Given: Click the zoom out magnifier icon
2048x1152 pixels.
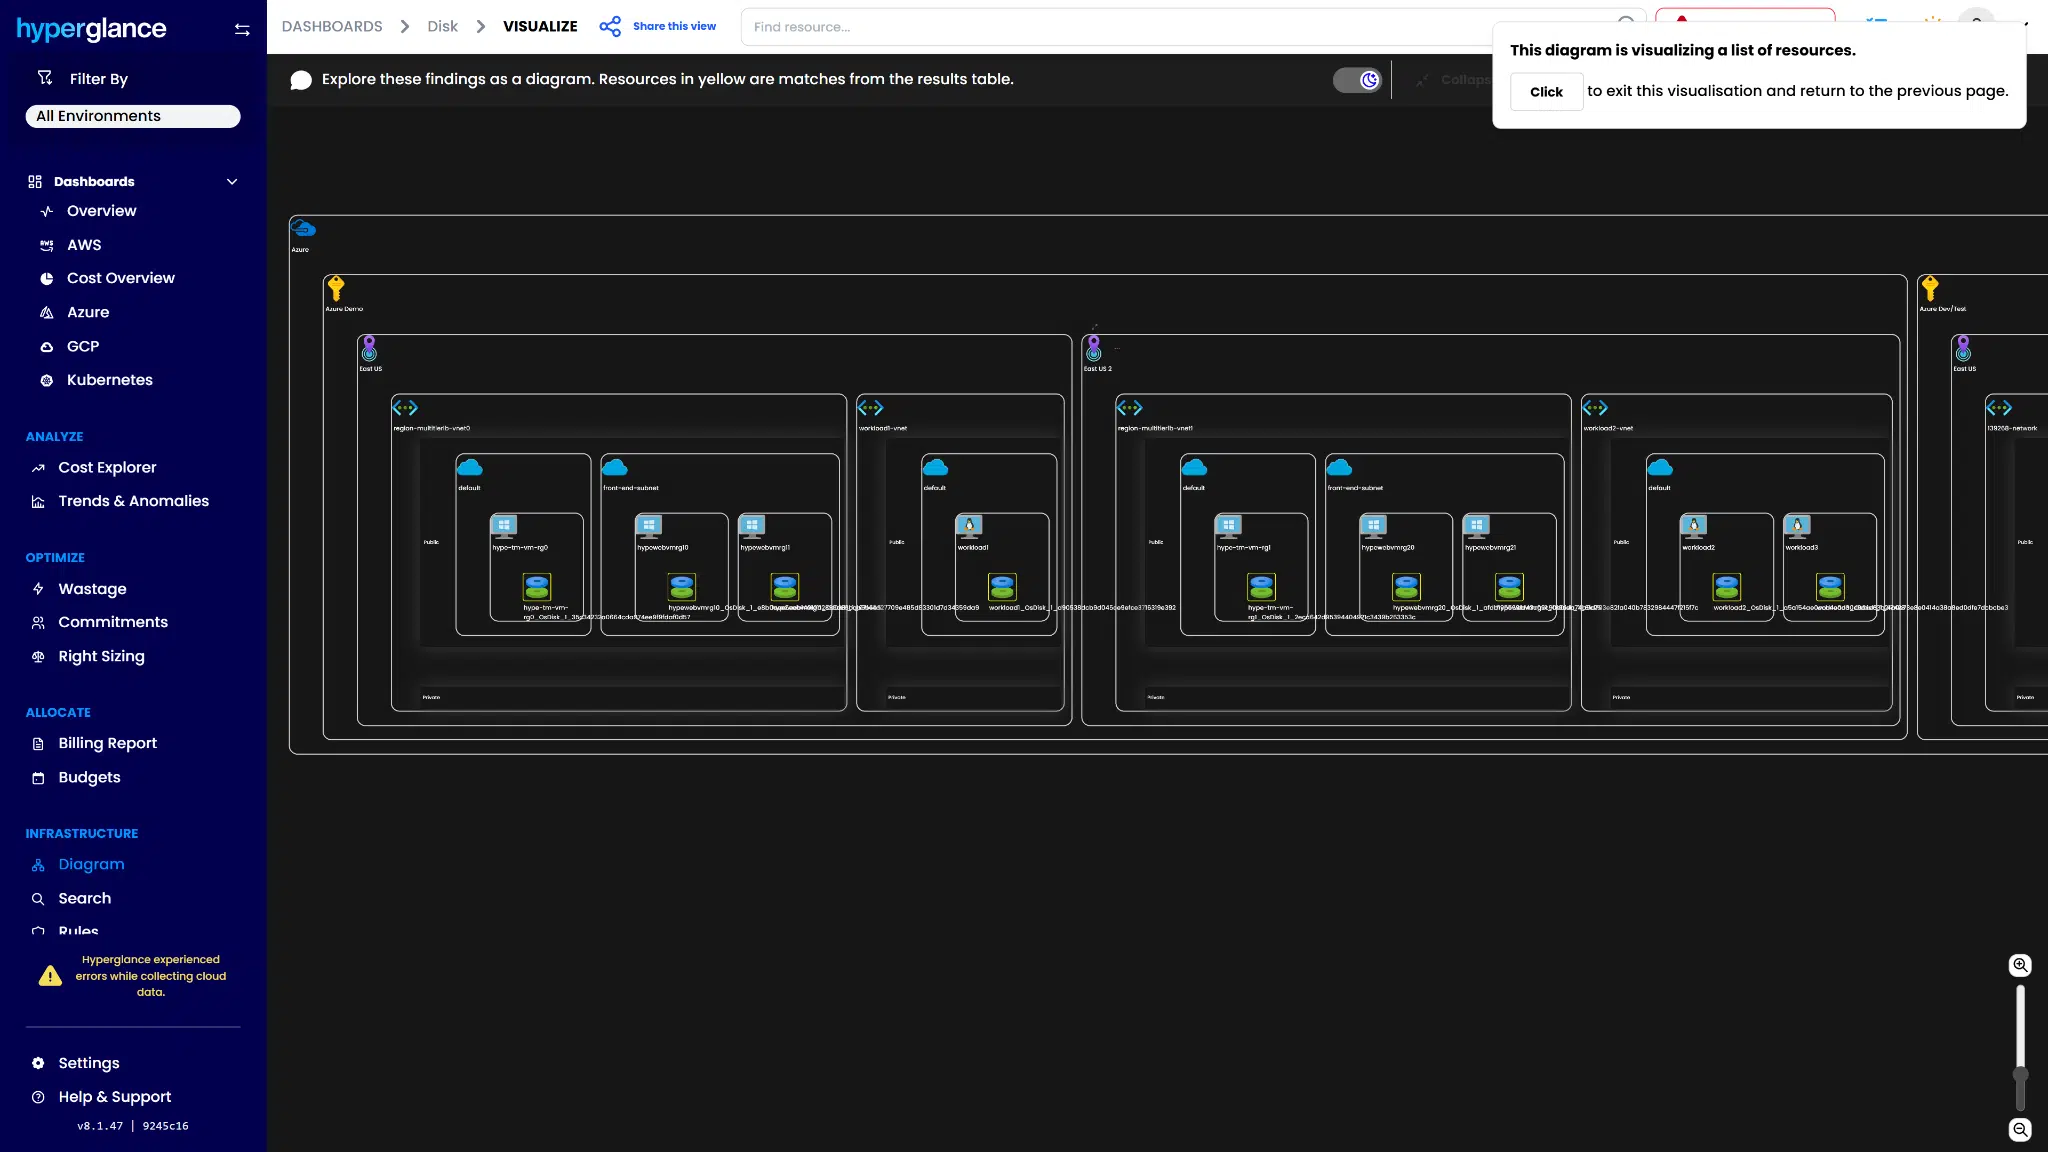Looking at the screenshot, I should pos(2020,1129).
